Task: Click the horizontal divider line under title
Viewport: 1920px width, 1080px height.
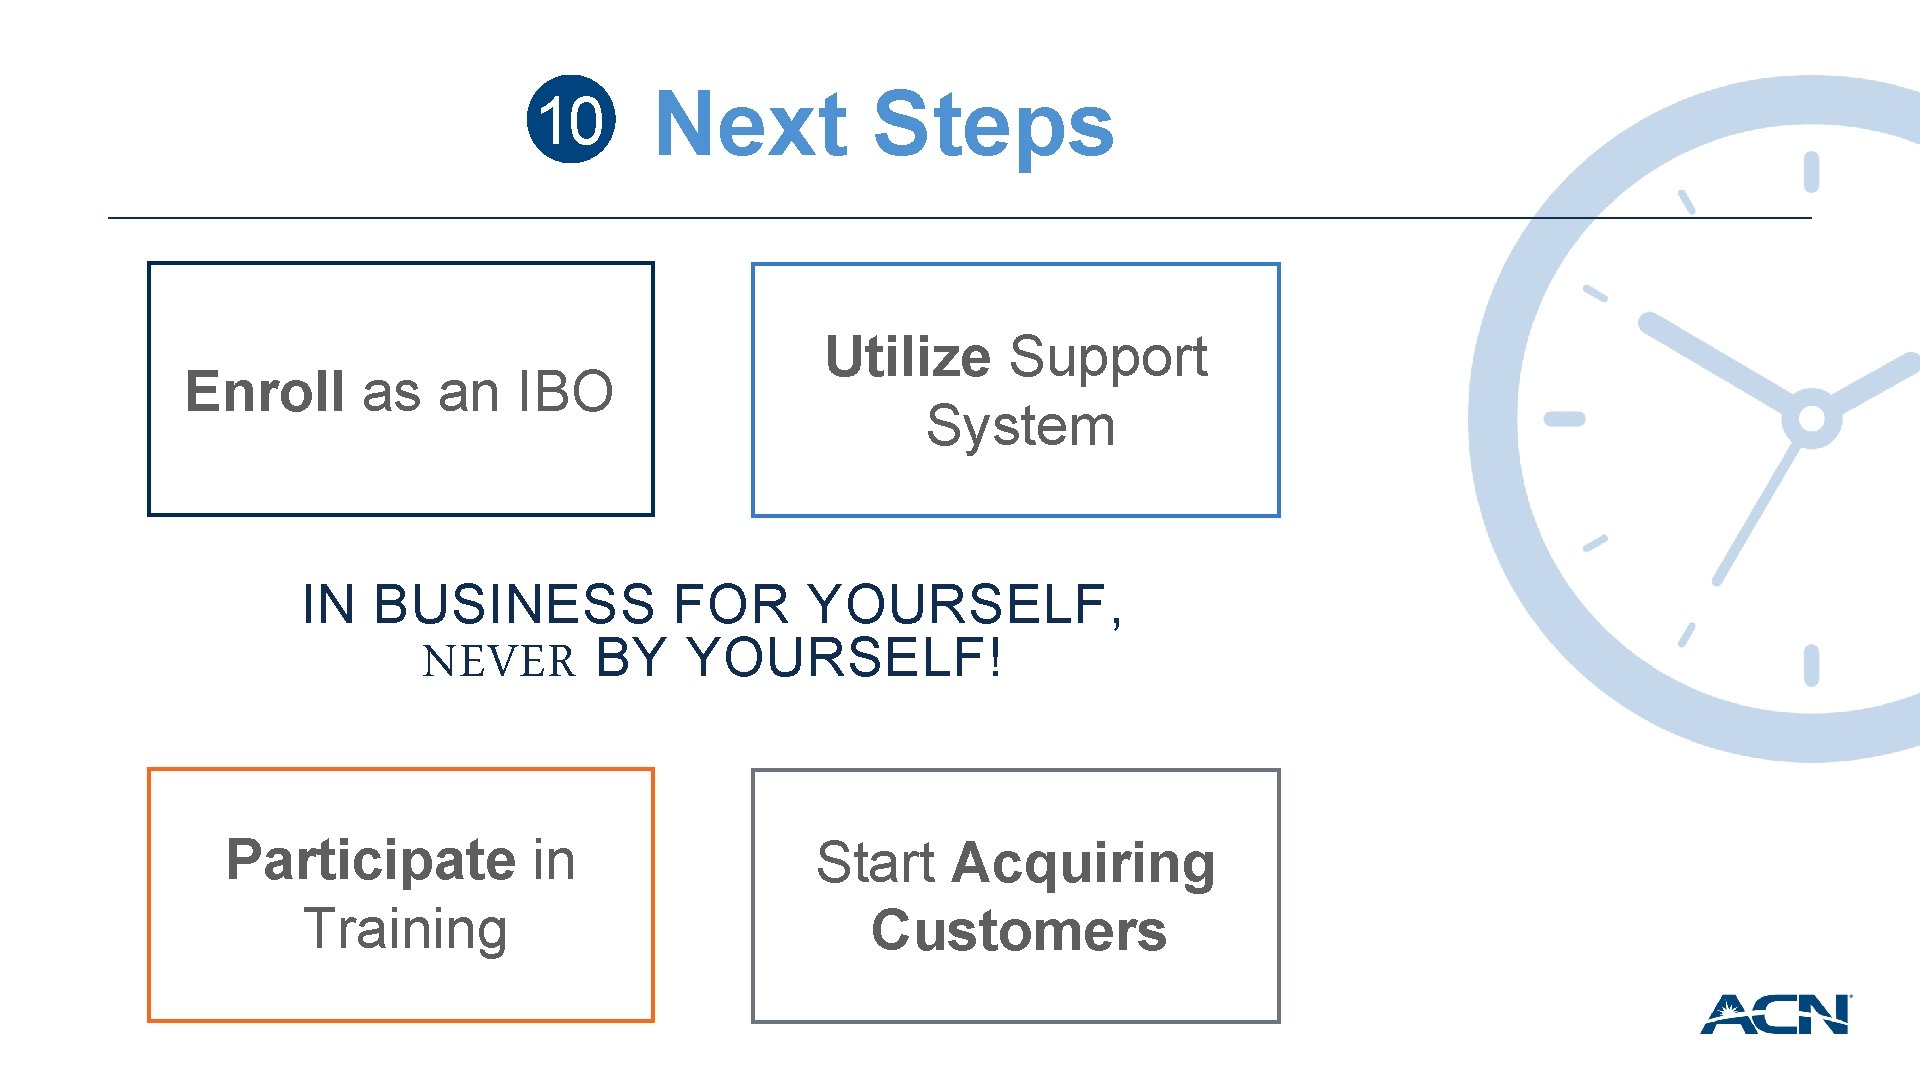Action: pos(960,217)
